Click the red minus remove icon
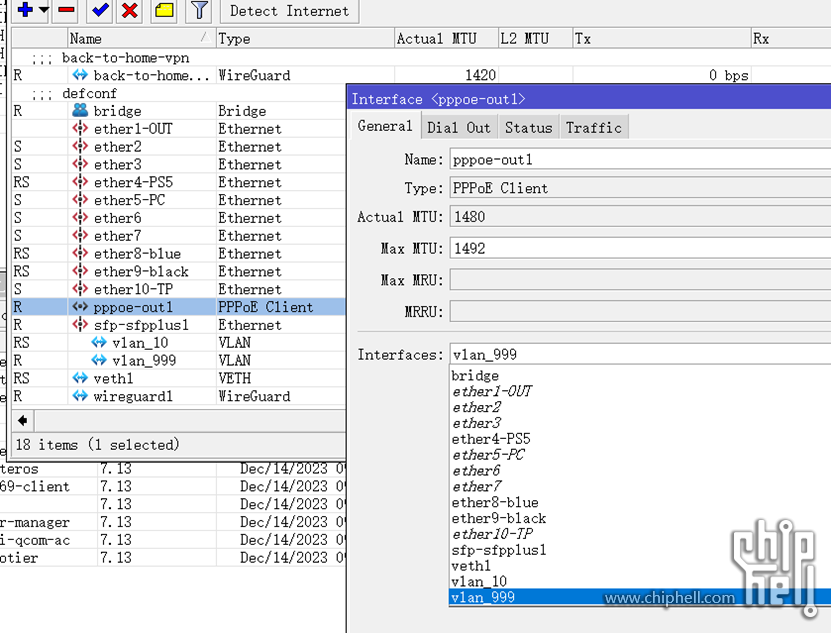This screenshot has width=831, height=633. (66, 10)
